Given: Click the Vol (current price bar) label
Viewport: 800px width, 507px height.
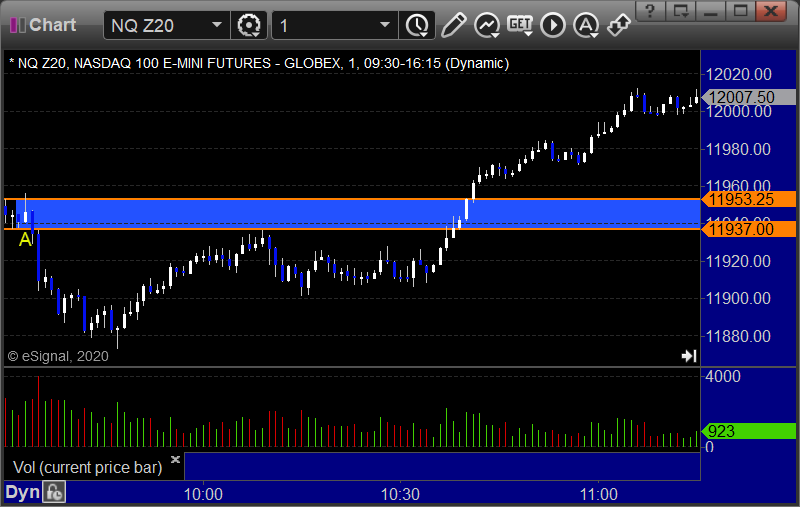Looking at the screenshot, I should [x=87, y=467].
